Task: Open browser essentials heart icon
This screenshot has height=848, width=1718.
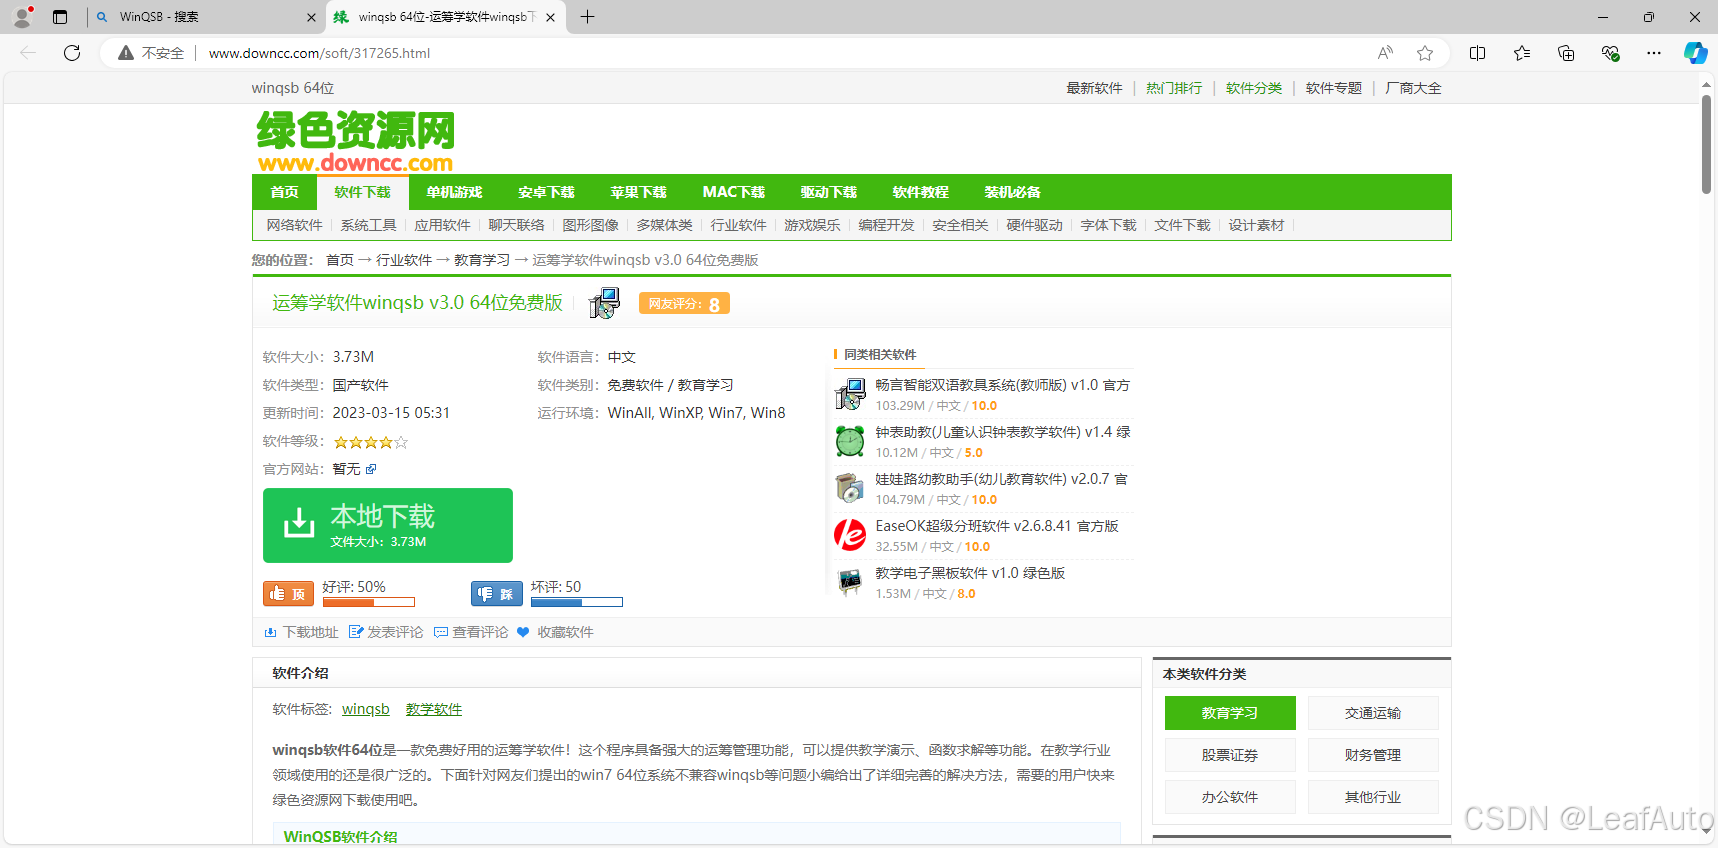Action: (1610, 53)
